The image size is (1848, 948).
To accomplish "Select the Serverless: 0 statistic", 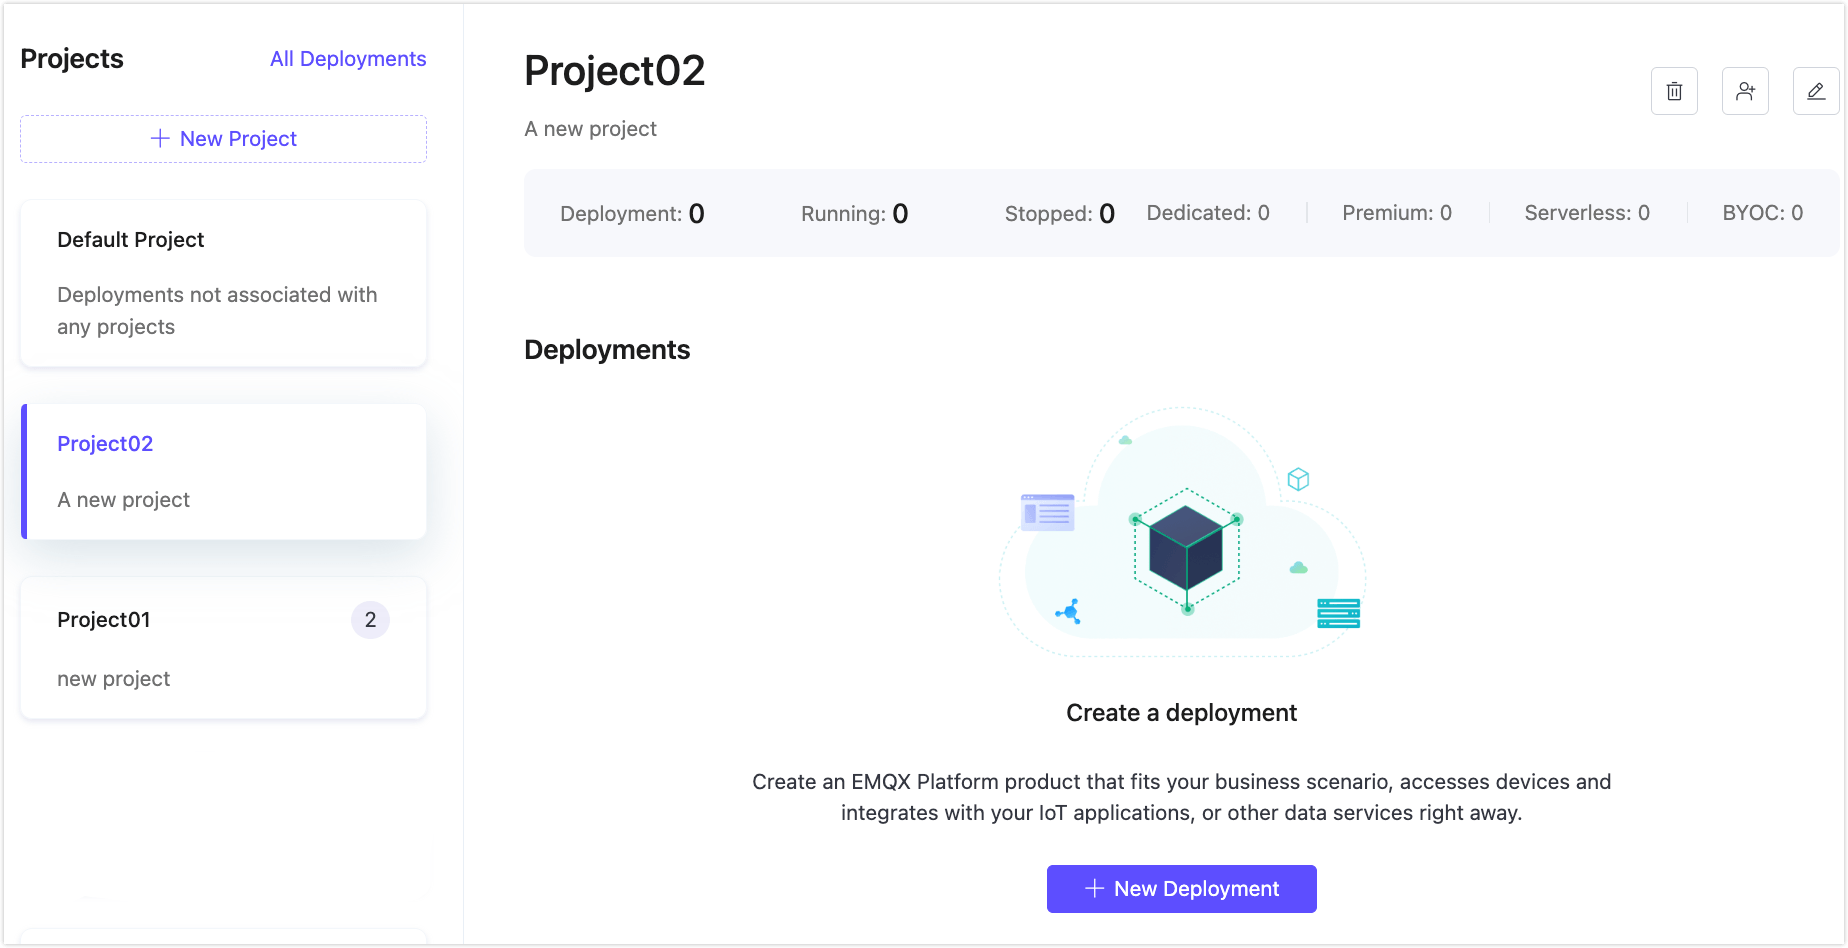I will [x=1586, y=212].
